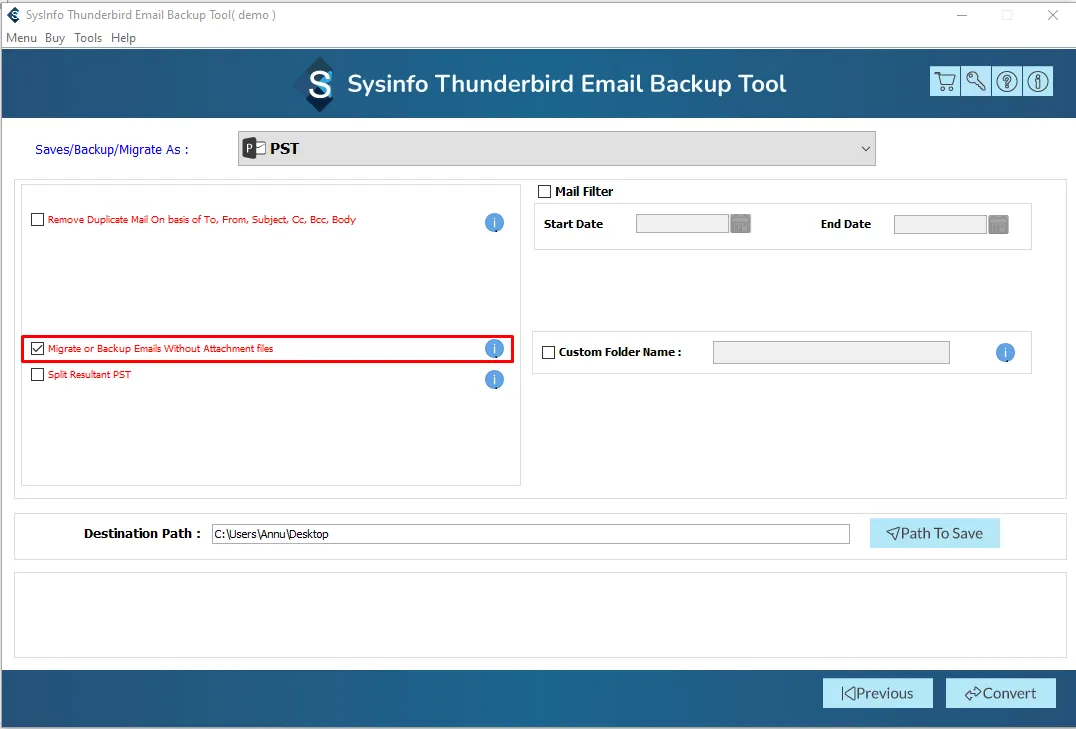Show info for Custom Folder Name
This screenshot has height=729, width=1076.
pyautogui.click(x=1005, y=353)
